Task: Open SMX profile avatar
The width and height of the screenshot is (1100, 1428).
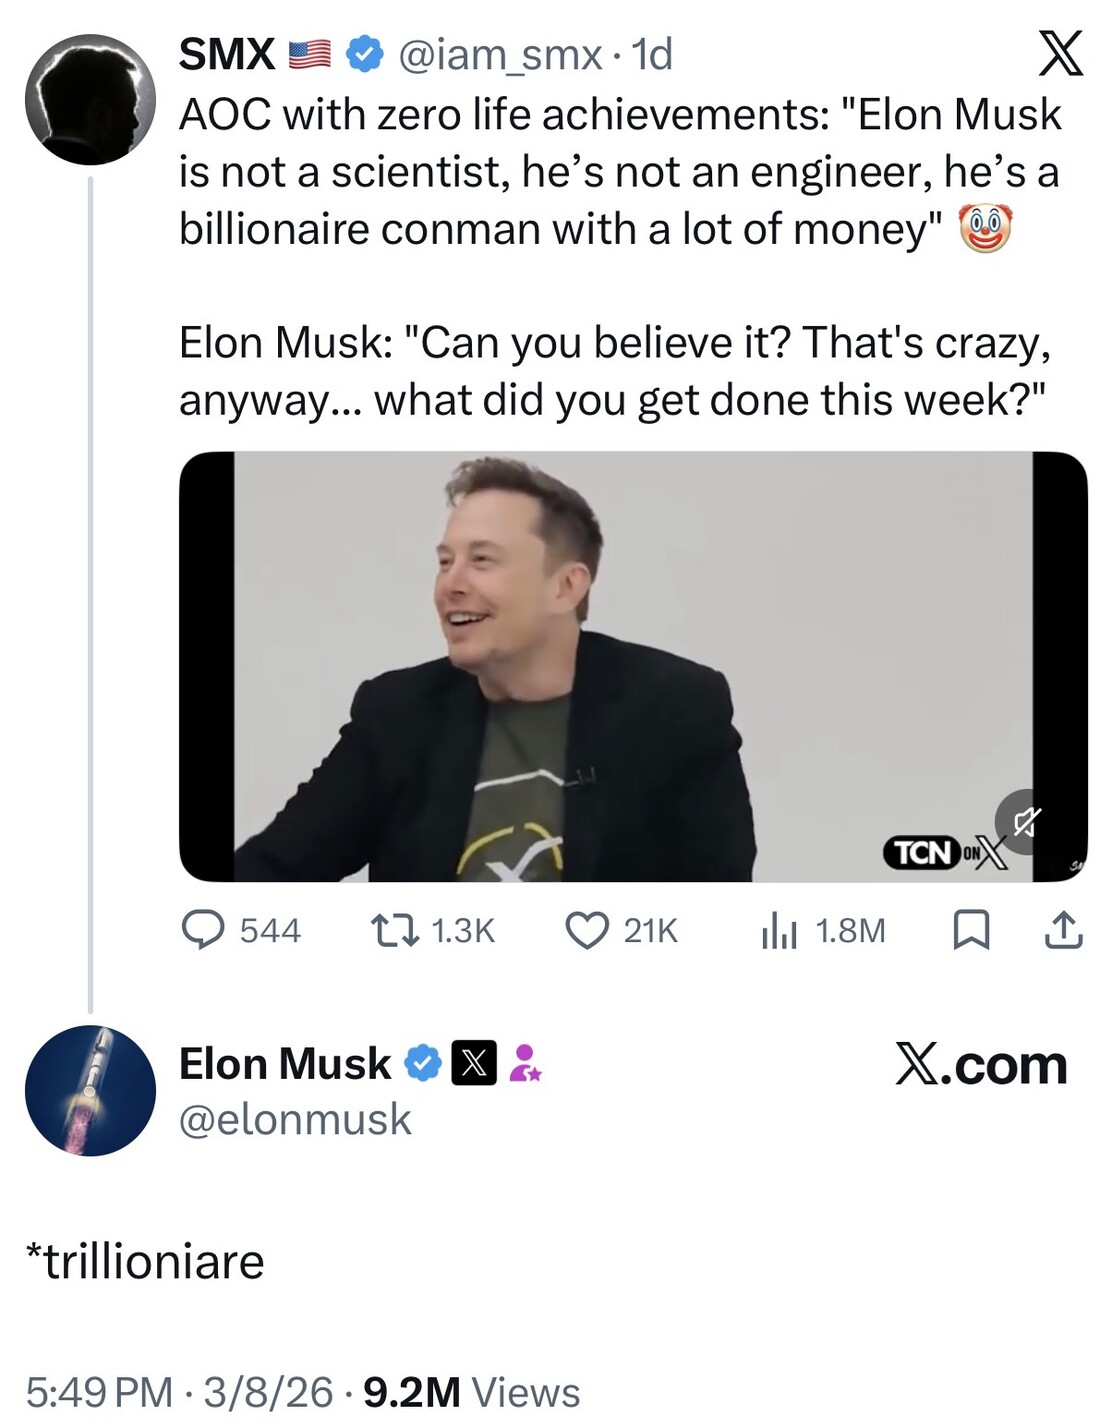Action: (90, 100)
